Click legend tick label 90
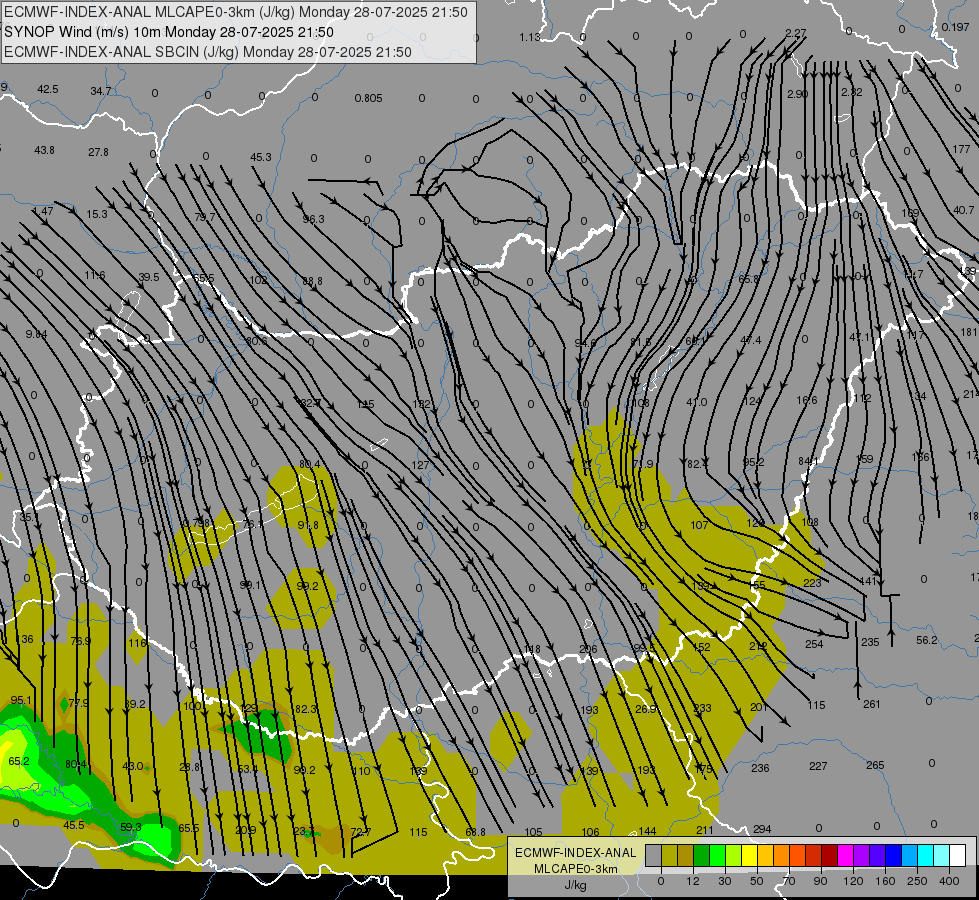Image resolution: width=979 pixels, height=900 pixels. pyautogui.click(x=820, y=881)
